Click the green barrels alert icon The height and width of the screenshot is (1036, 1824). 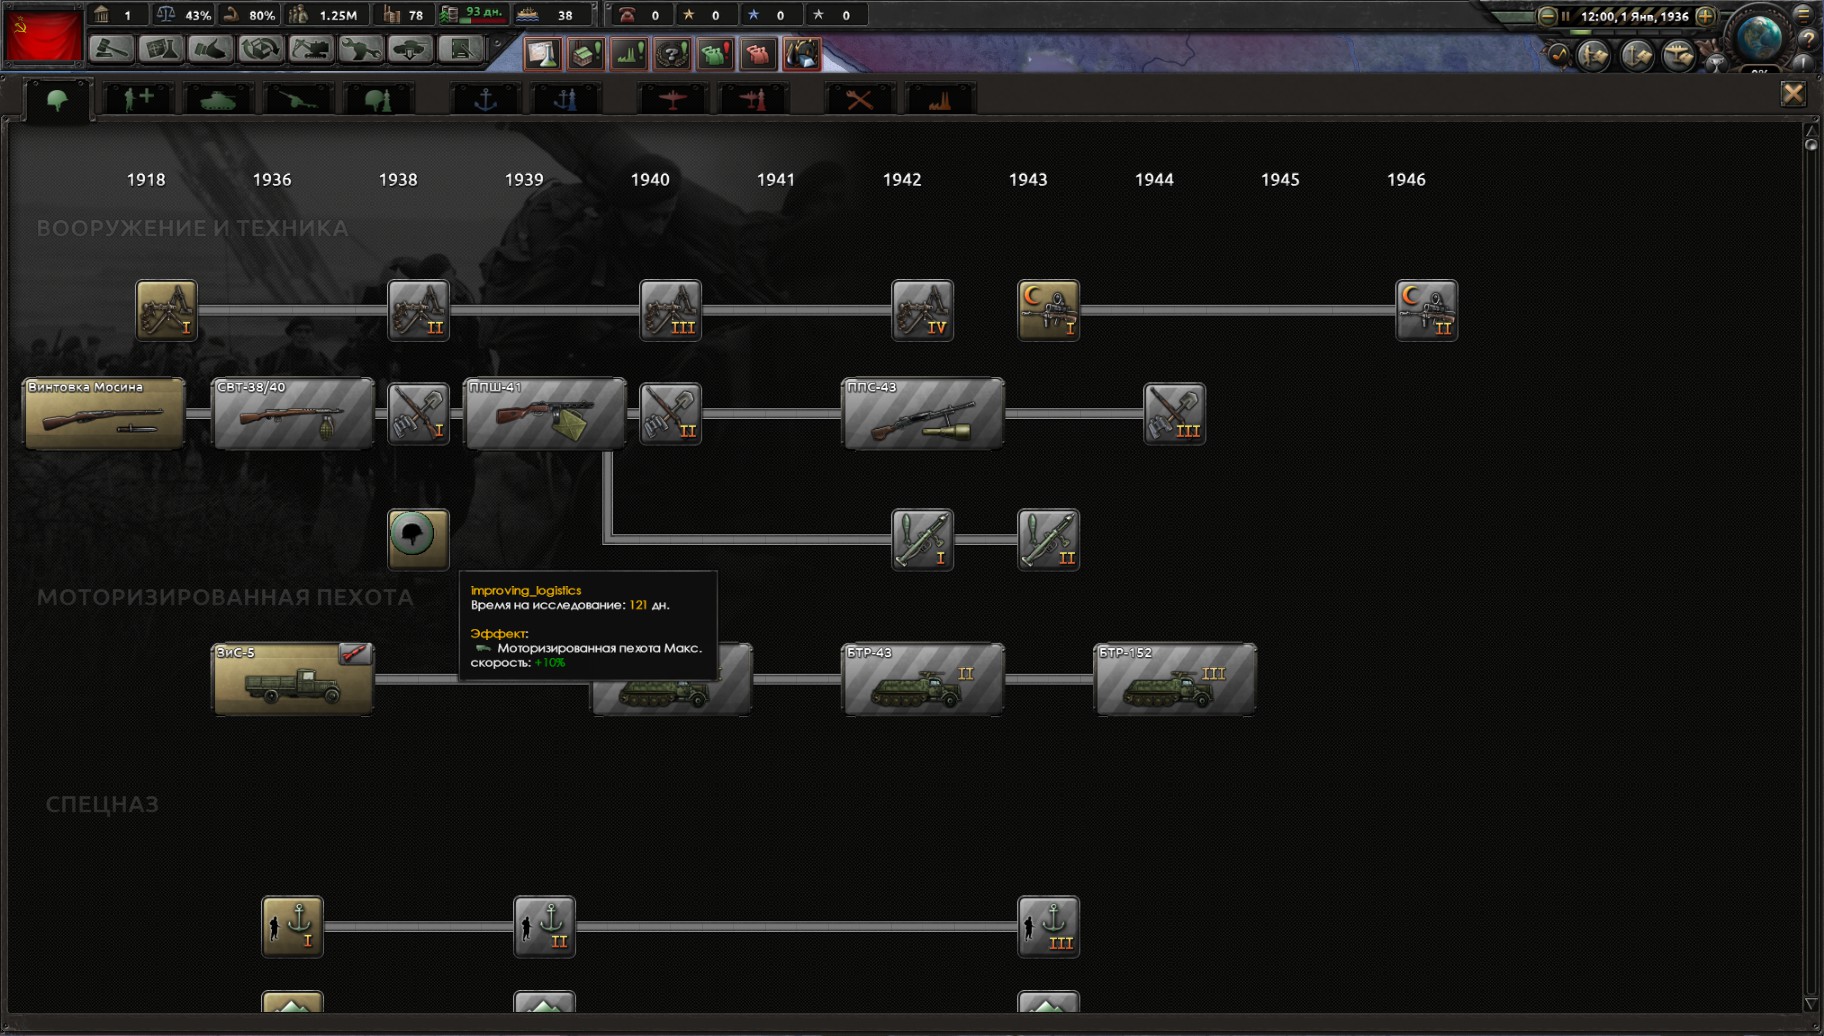pyautogui.click(x=715, y=54)
